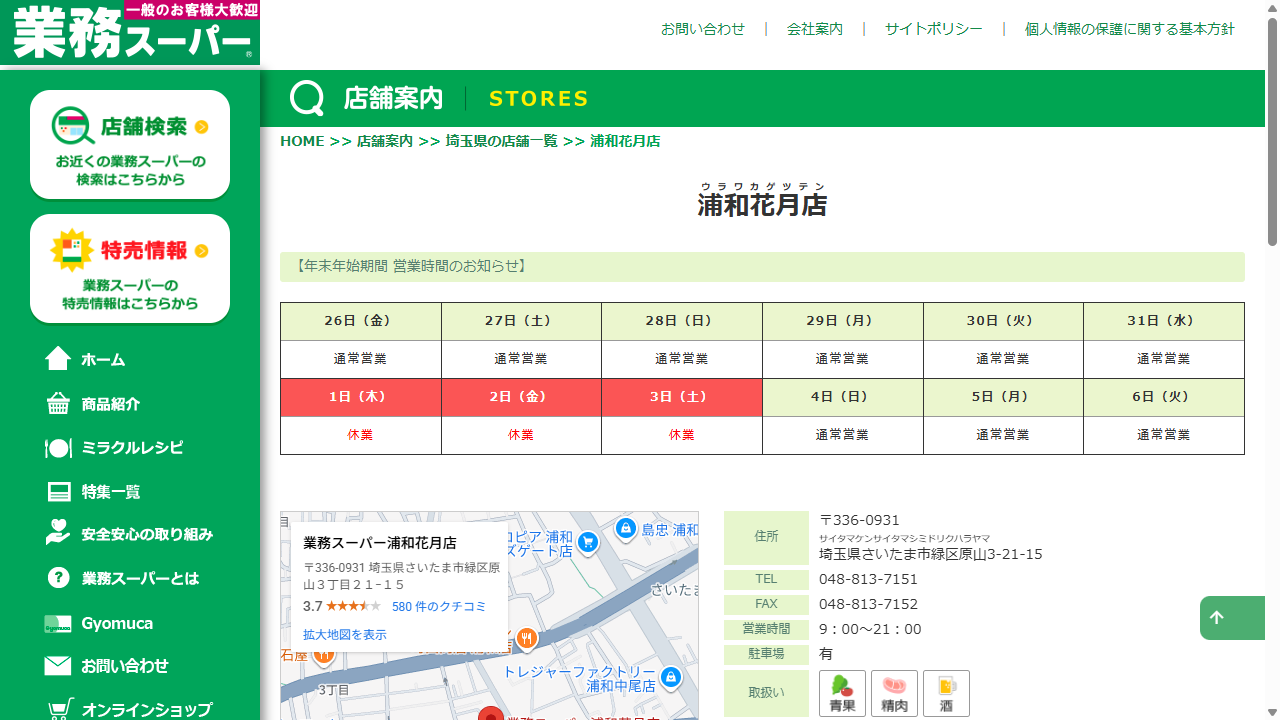Open 商品紹介 product introduction icon
1280x720 pixels.
[58, 404]
